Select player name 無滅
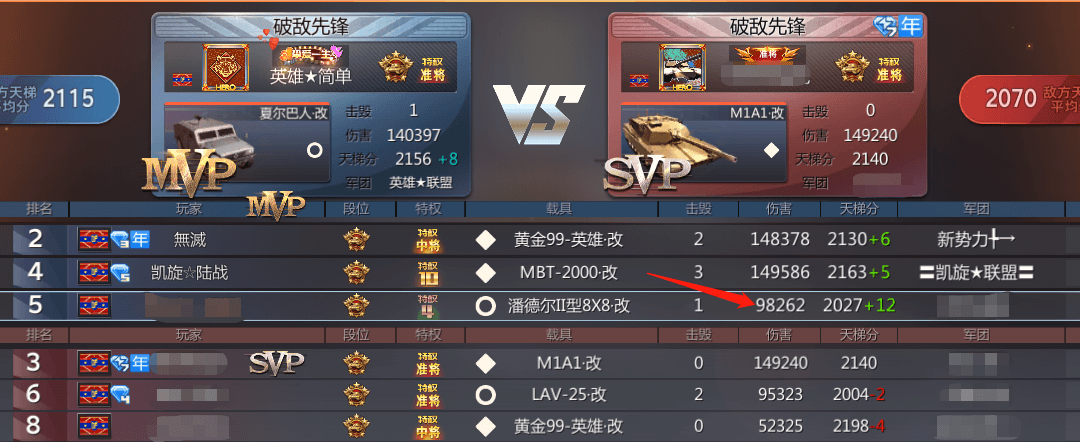Image resolution: width=1080 pixels, height=442 pixels. 190,240
